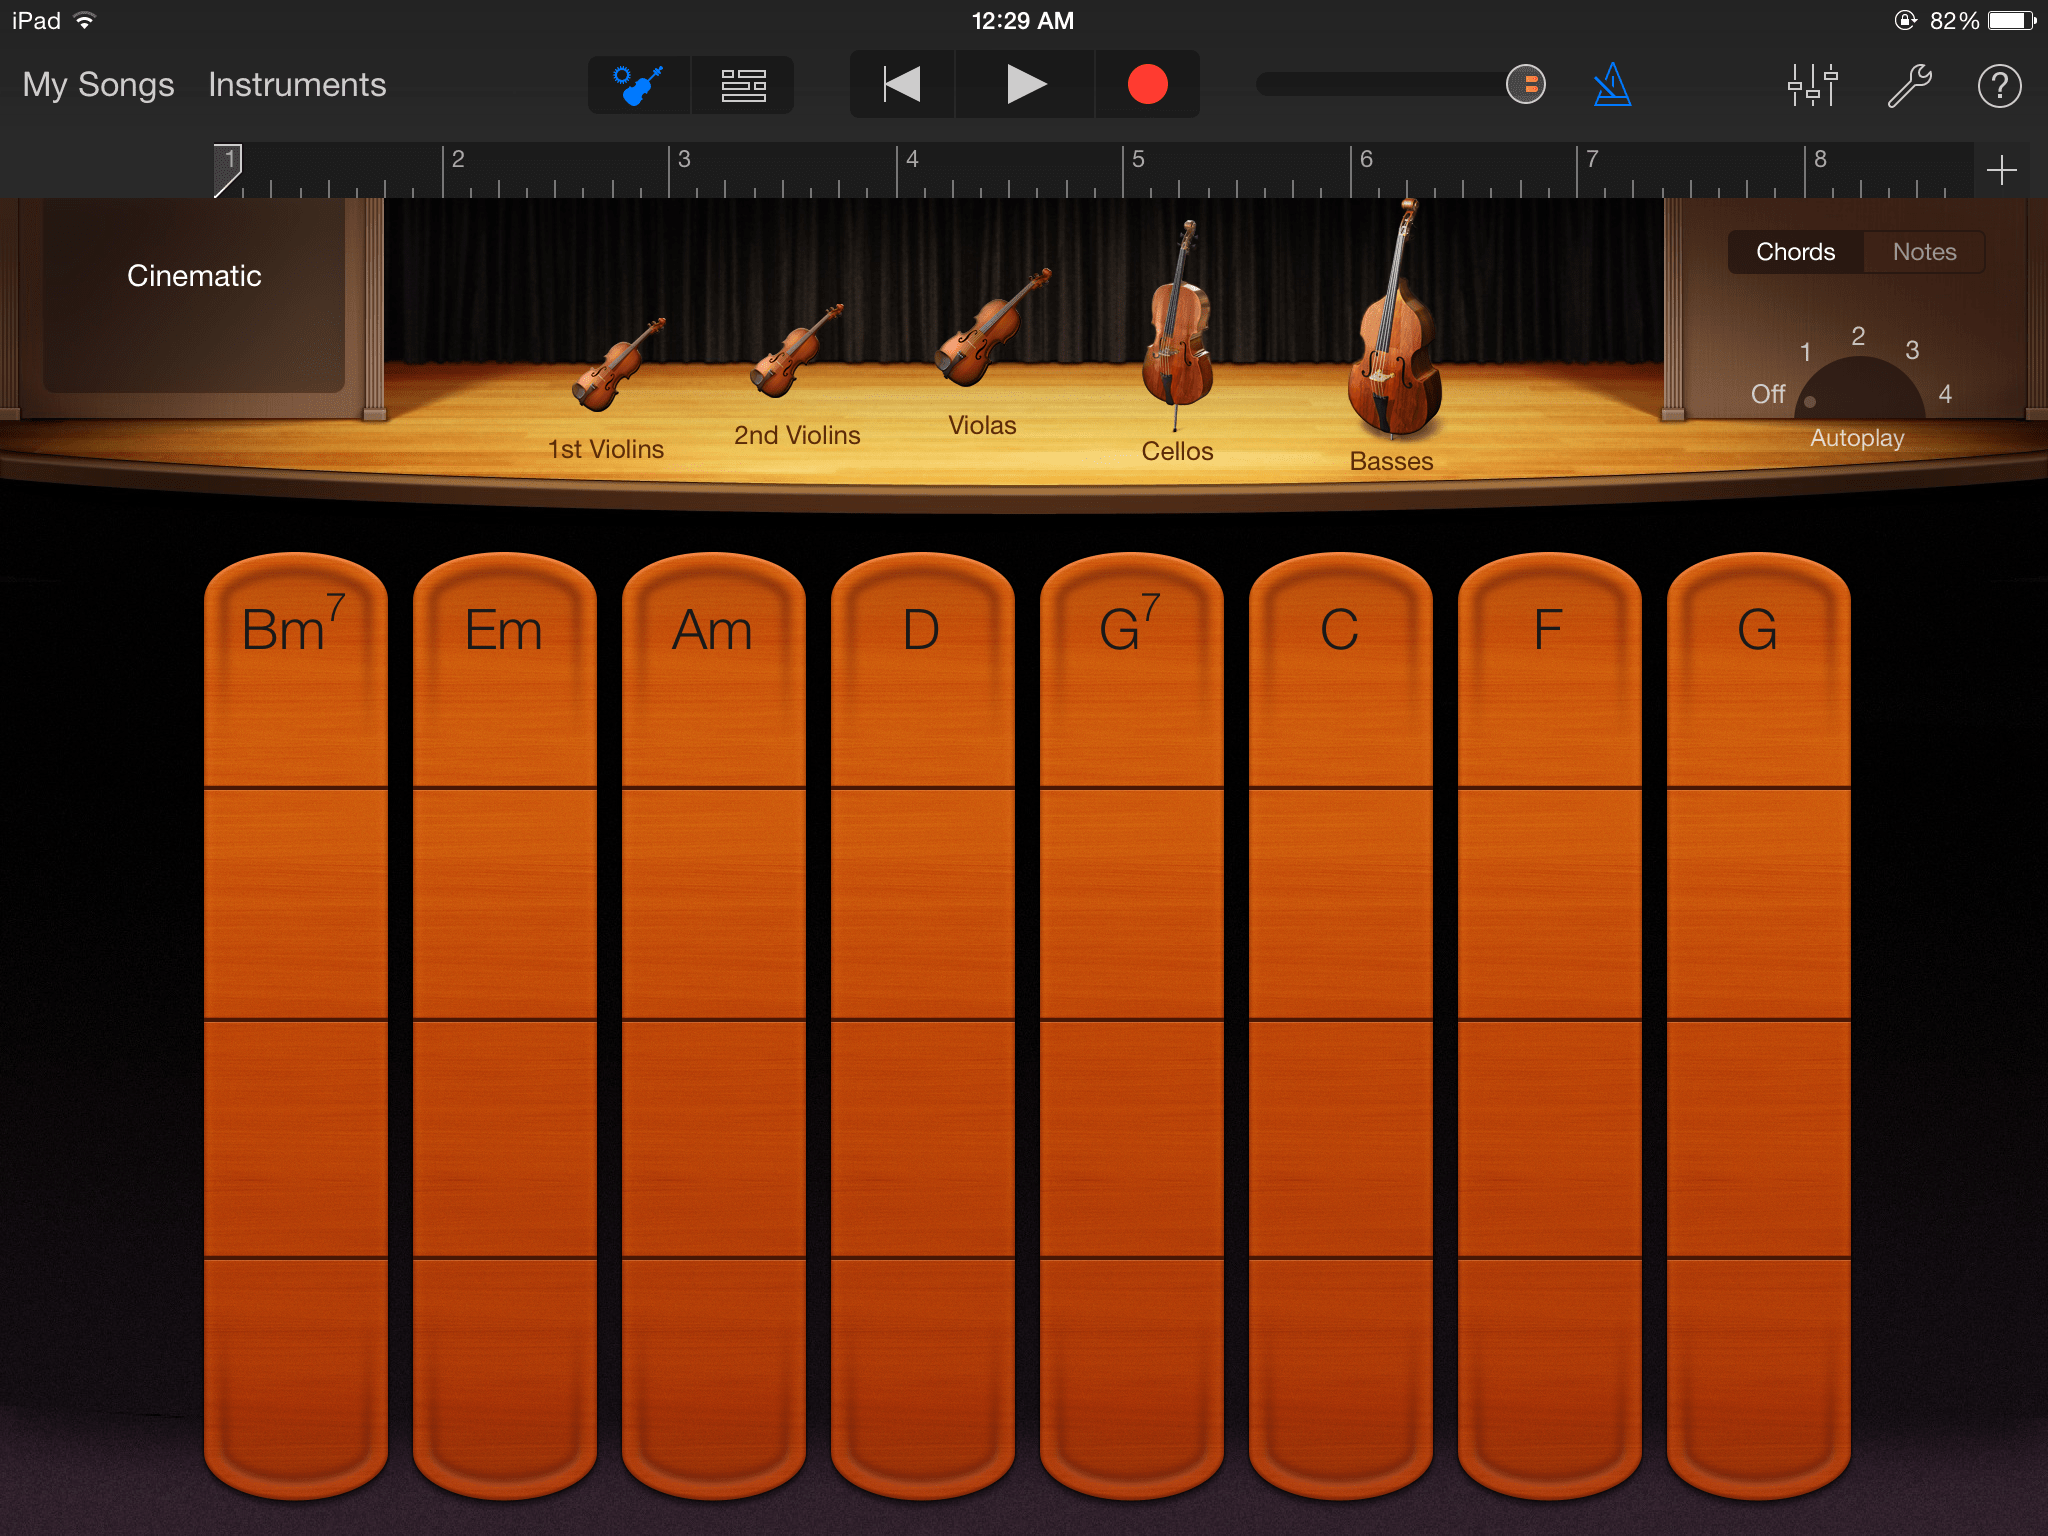
Task: Turn Autoplay dial to position 4
Action: pos(1944,394)
